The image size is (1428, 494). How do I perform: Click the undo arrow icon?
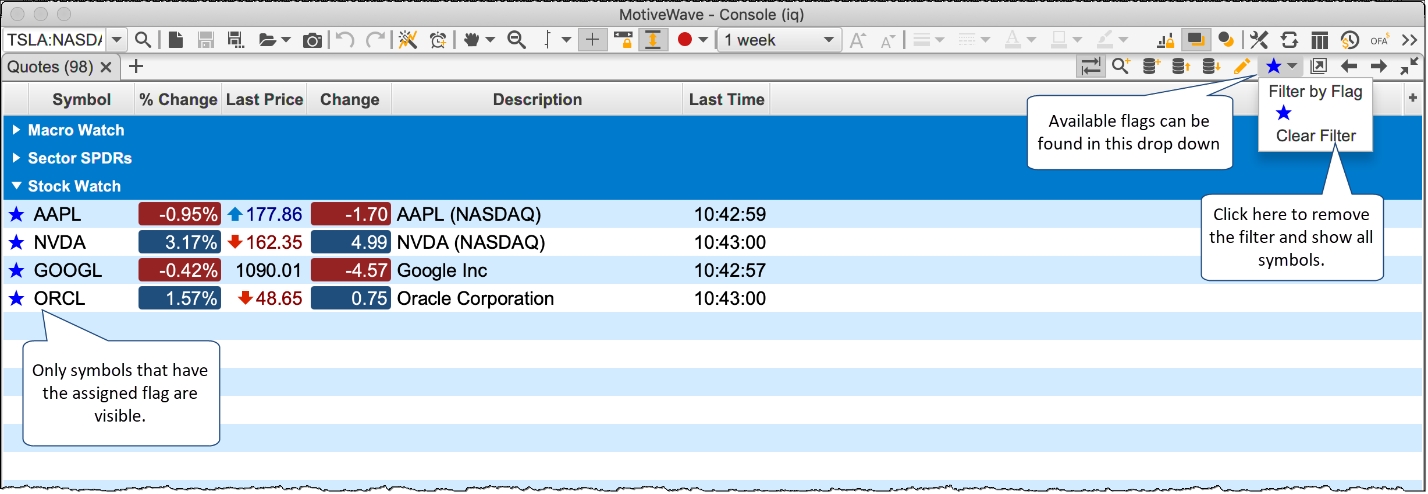[345, 40]
